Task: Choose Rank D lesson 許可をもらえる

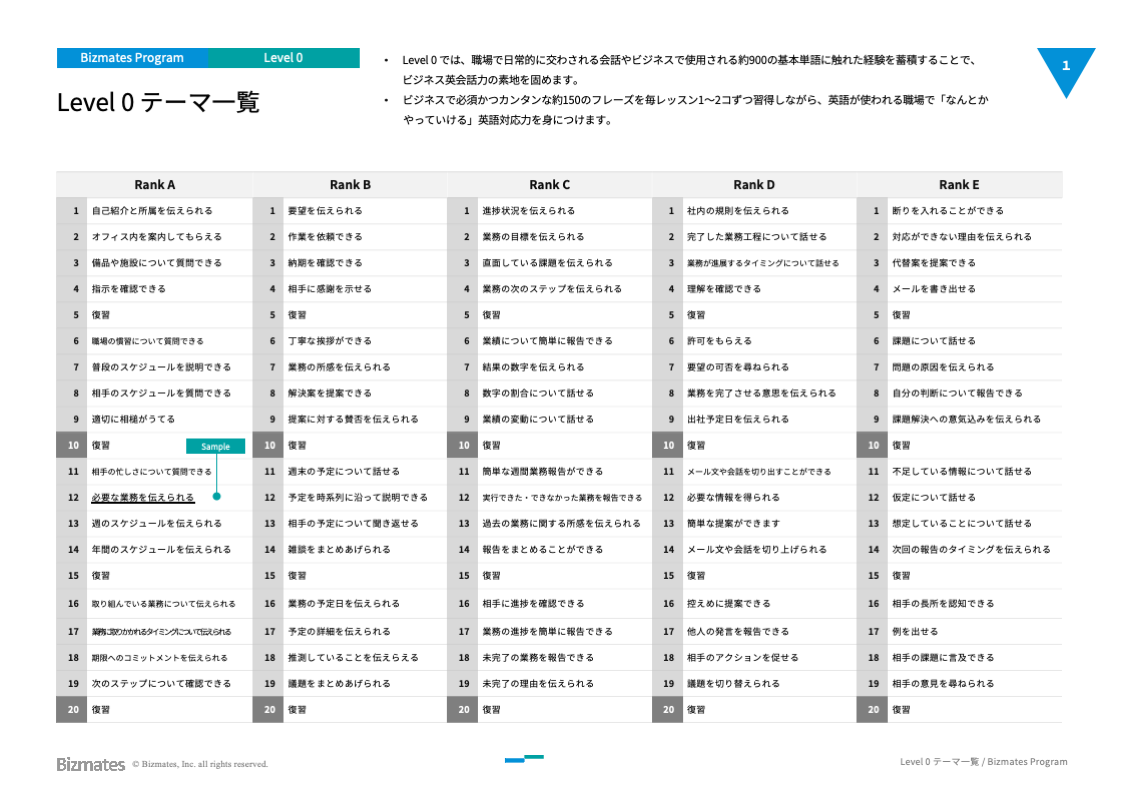Action: 719,341
